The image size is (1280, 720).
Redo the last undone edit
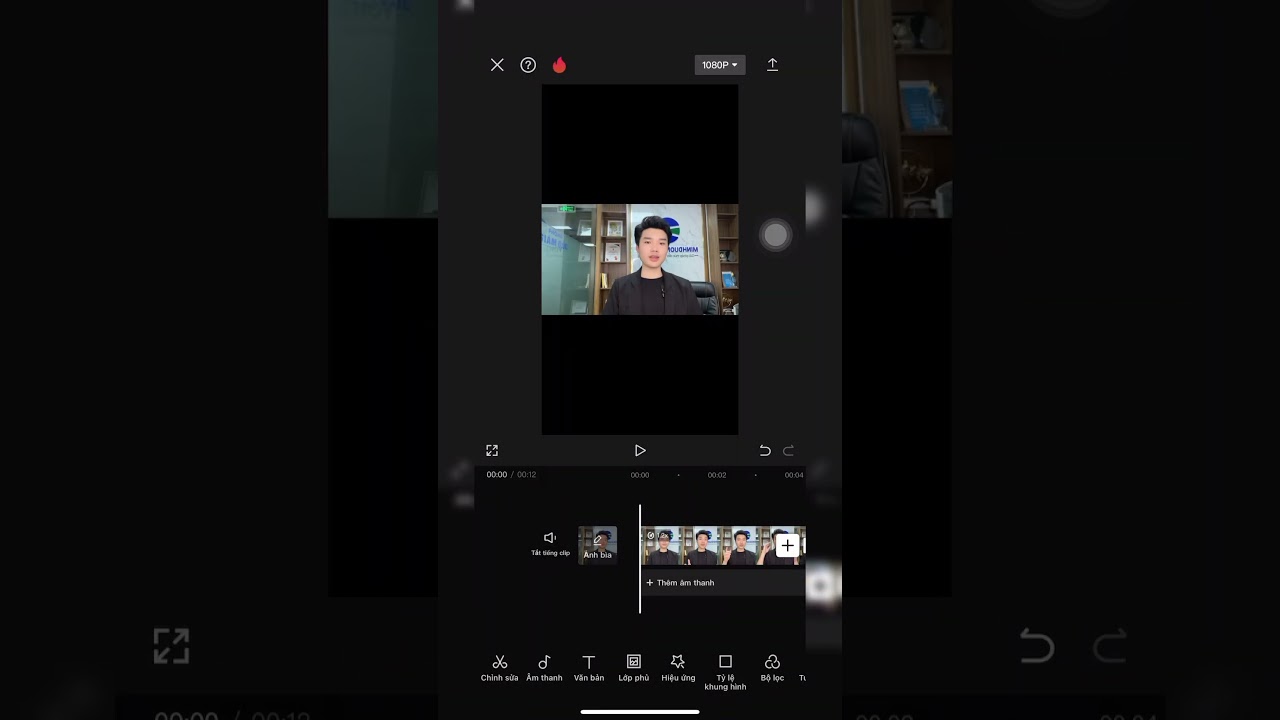click(789, 450)
